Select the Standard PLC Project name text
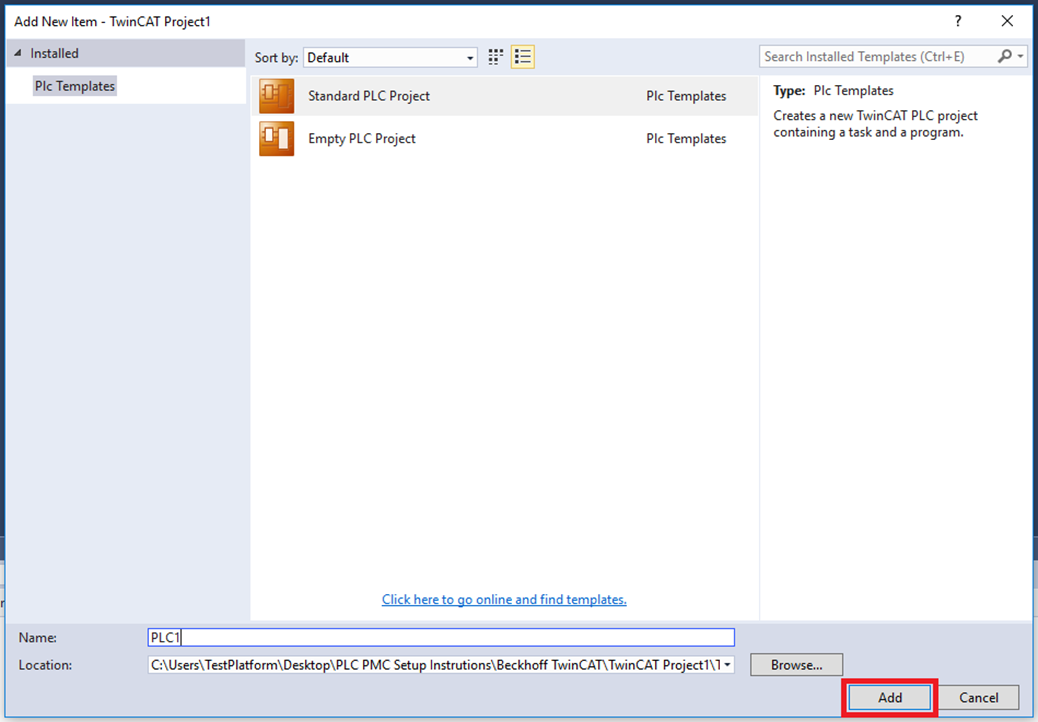 point(369,96)
